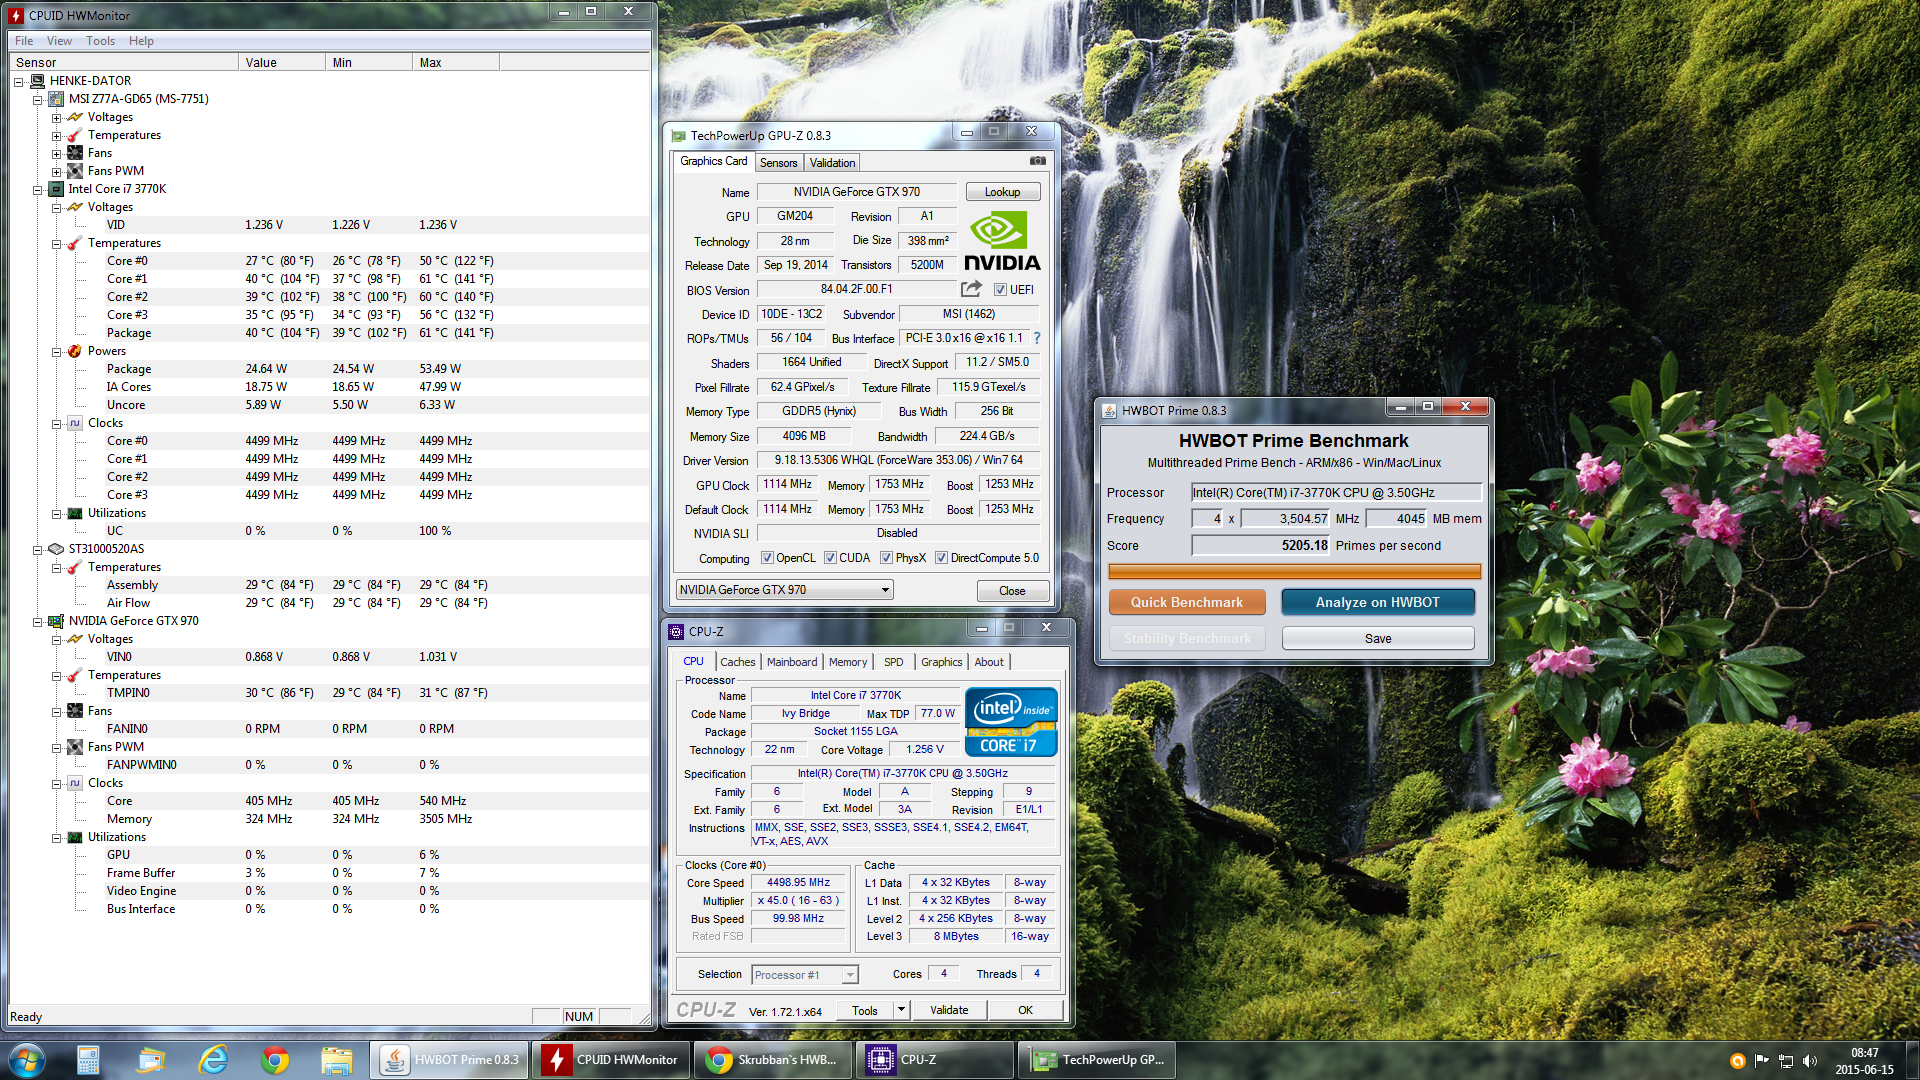Click the Action Center flag tray icon
Screen dimensions: 1920x1080
[x=1762, y=1061]
